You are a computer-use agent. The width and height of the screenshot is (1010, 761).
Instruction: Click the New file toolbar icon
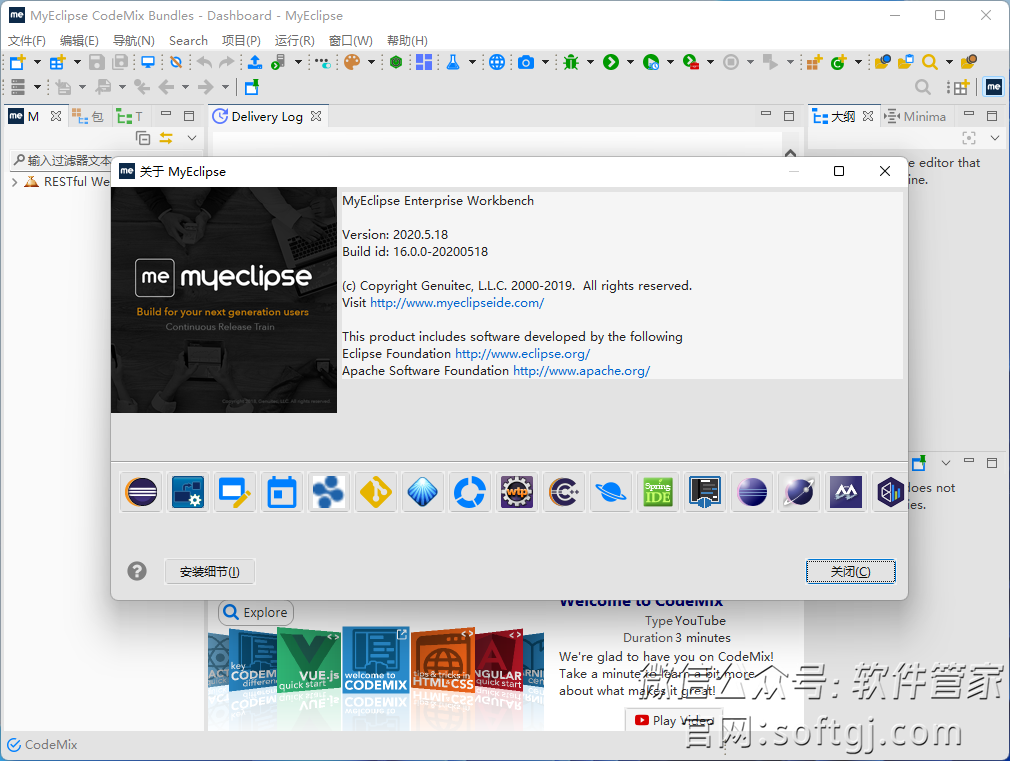coord(17,62)
